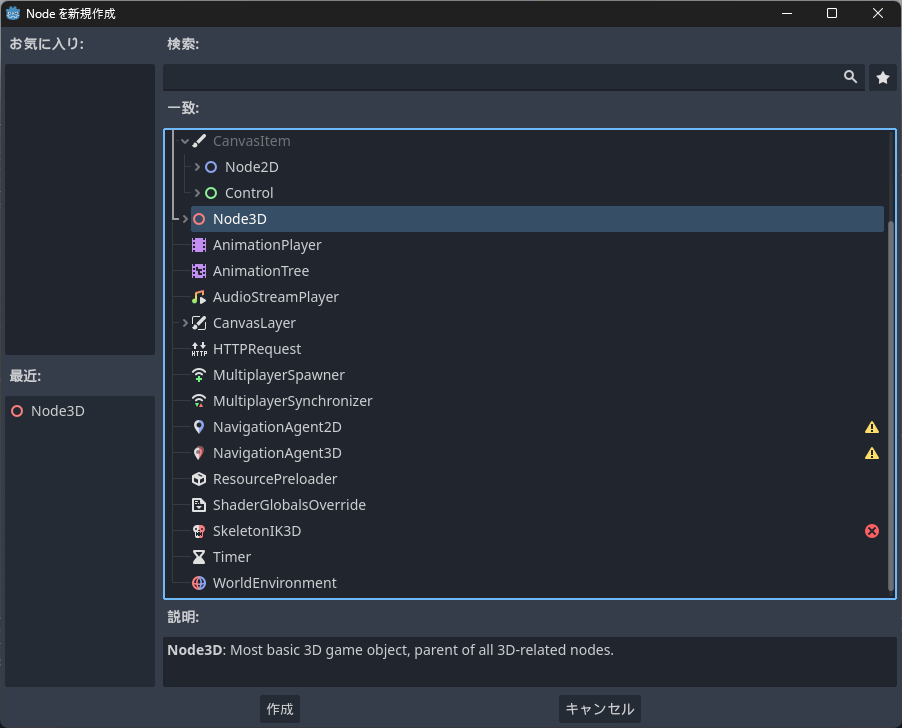Viewport: 902px width, 728px height.
Task: Select the CanvasLayer row
Action: [537, 323]
